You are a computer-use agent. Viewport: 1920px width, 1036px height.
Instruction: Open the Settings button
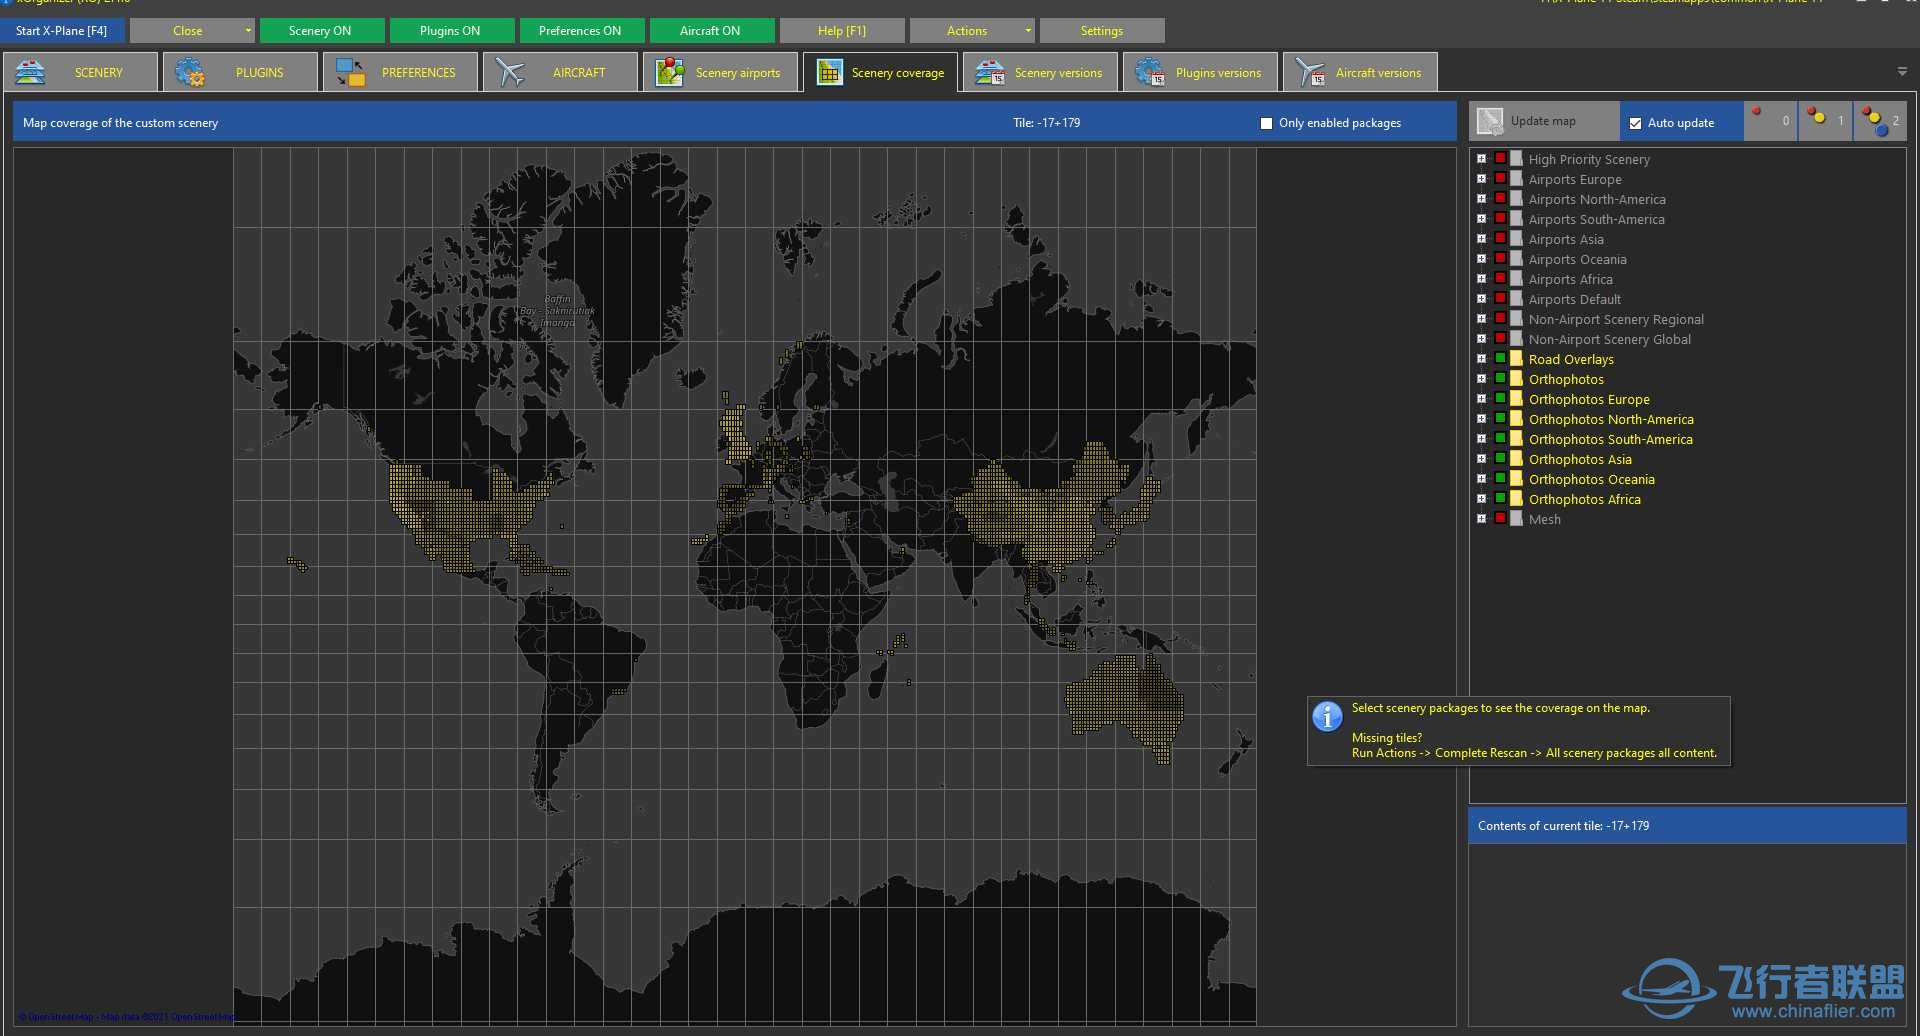(1101, 31)
